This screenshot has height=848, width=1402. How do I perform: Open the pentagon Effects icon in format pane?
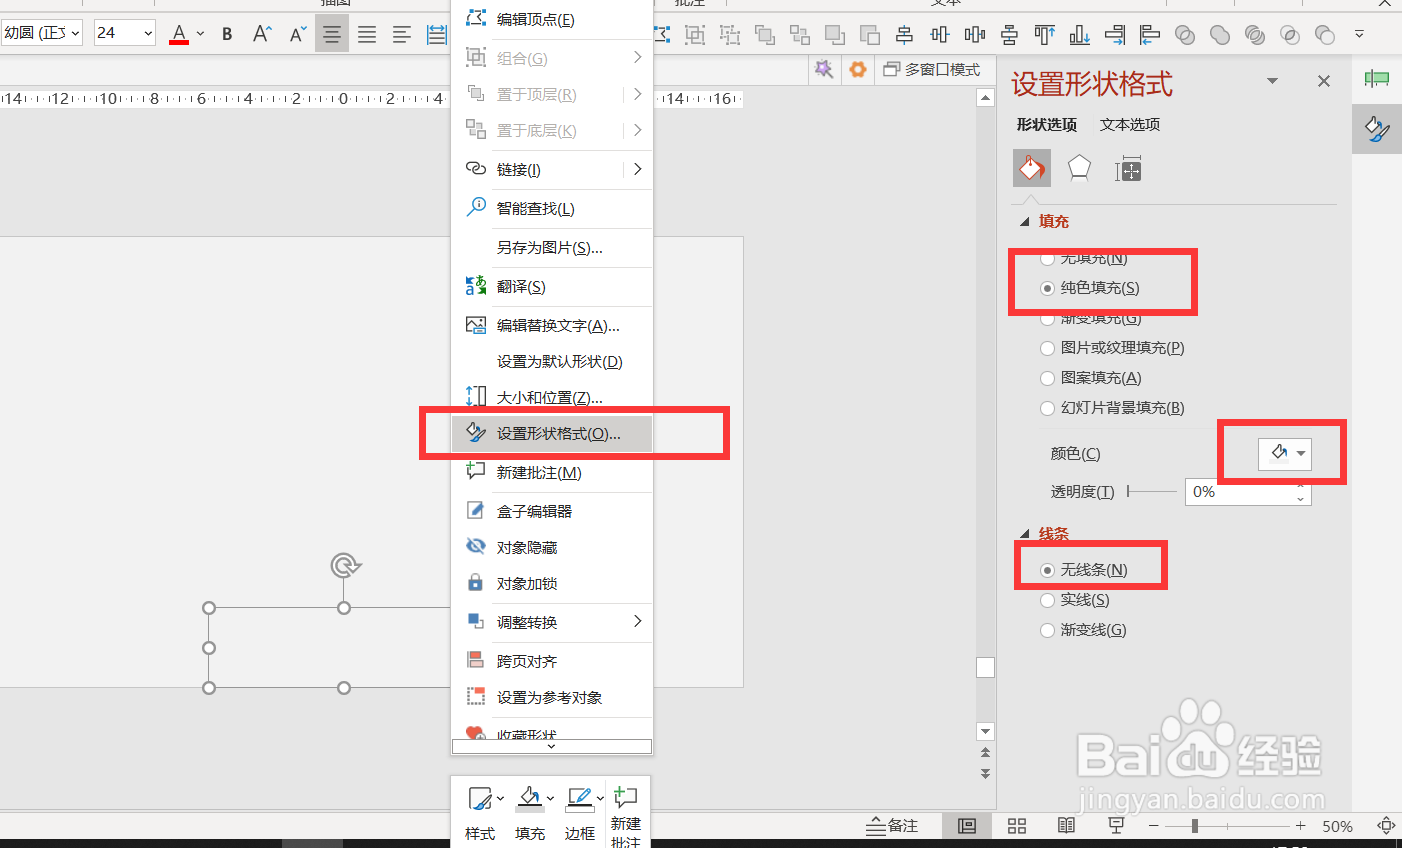click(1079, 169)
